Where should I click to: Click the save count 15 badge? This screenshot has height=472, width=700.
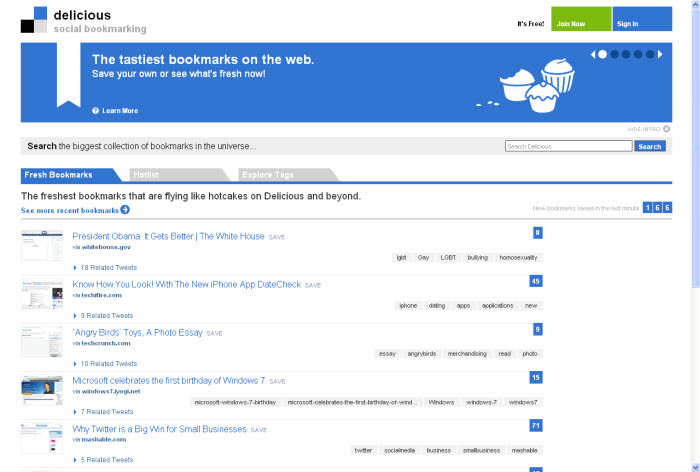[x=536, y=378]
